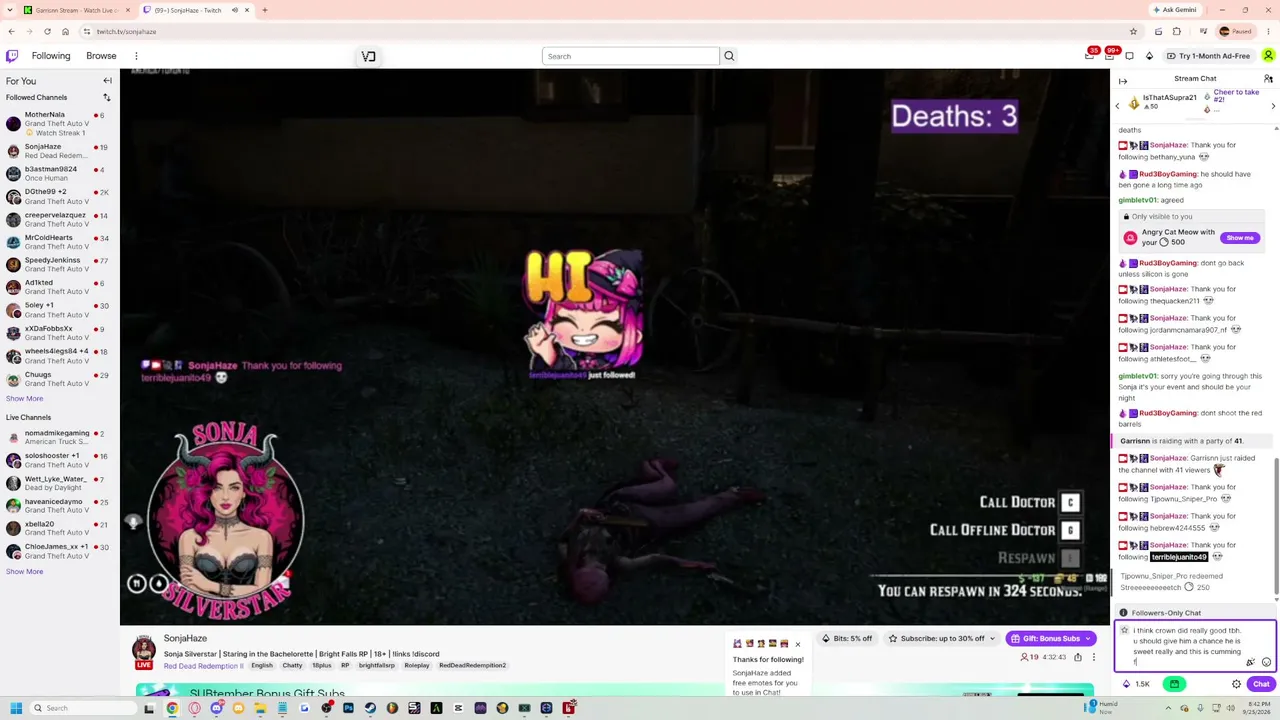Image resolution: width=1280 pixels, height=720 pixels.
Task: Open the Following page
Action: 51,56
